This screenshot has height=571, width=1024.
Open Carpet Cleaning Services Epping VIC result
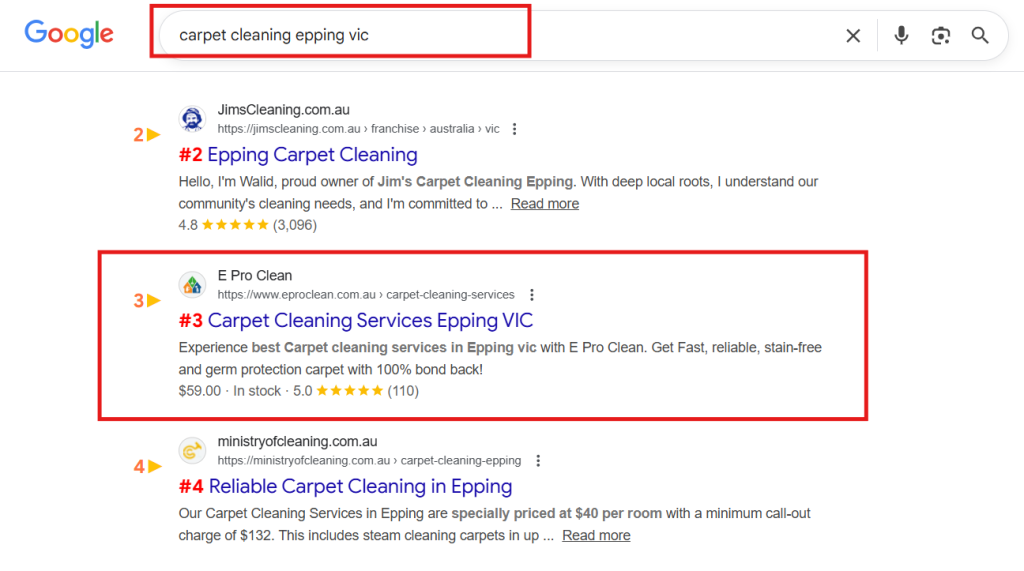pyautogui.click(x=370, y=321)
